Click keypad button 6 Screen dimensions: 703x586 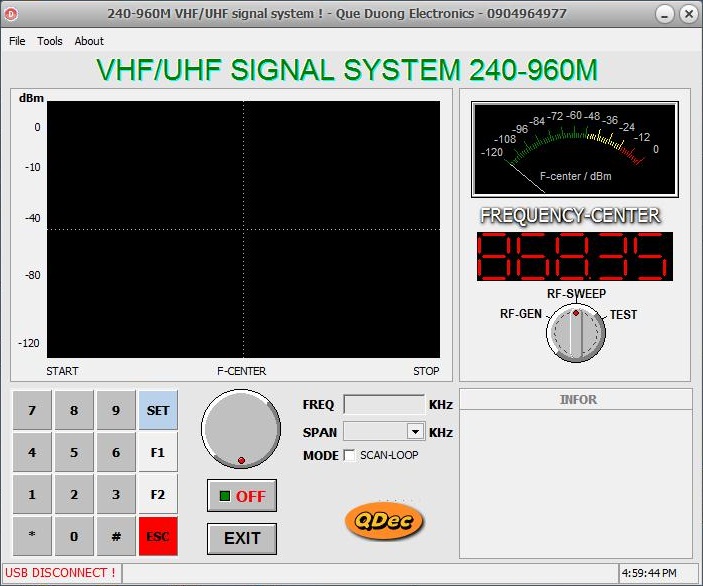pos(116,452)
